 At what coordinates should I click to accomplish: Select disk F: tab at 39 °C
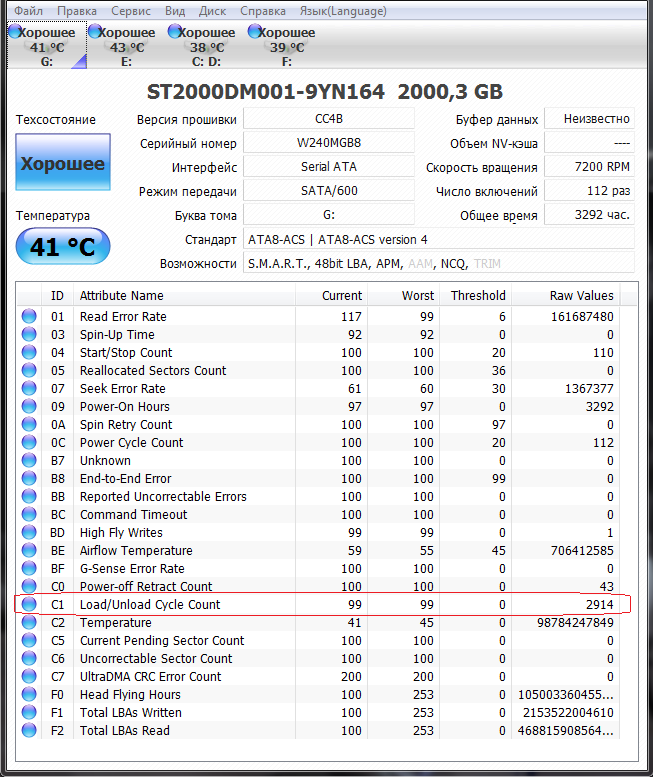coord(286,46)
